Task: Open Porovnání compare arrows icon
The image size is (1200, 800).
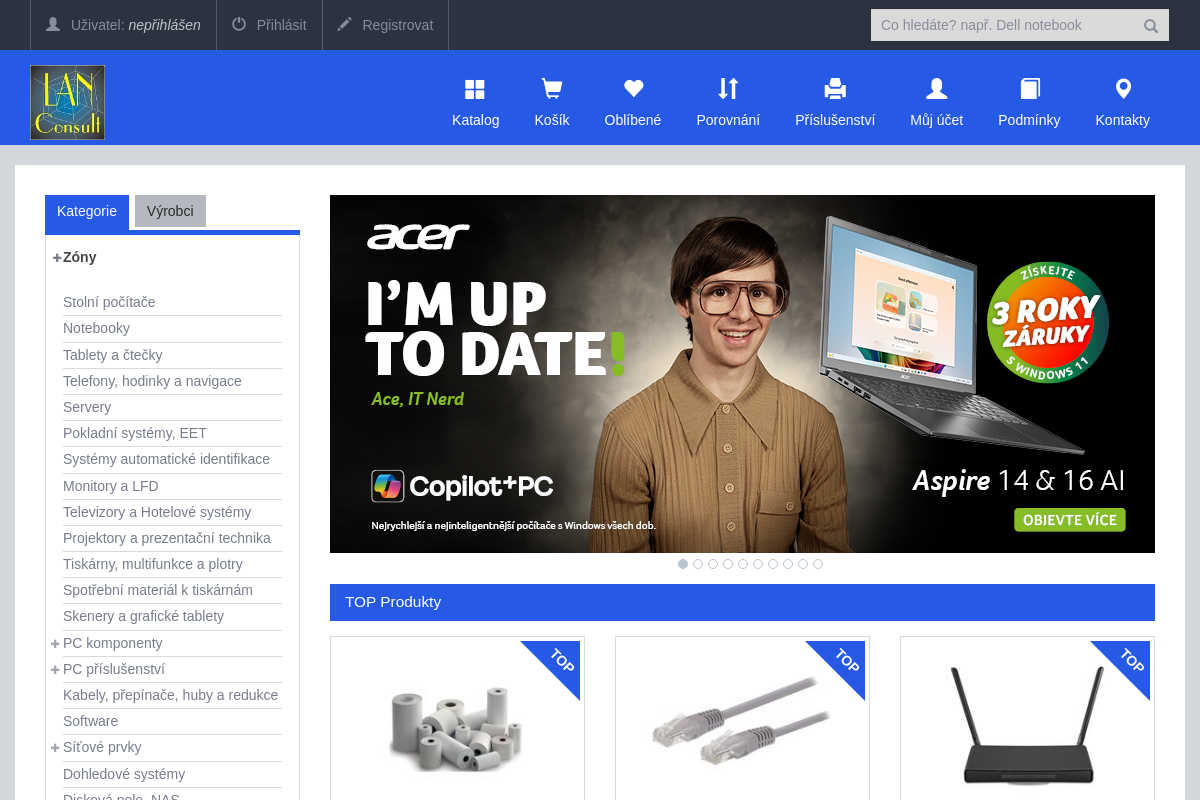Action: (x=728, y=89)
